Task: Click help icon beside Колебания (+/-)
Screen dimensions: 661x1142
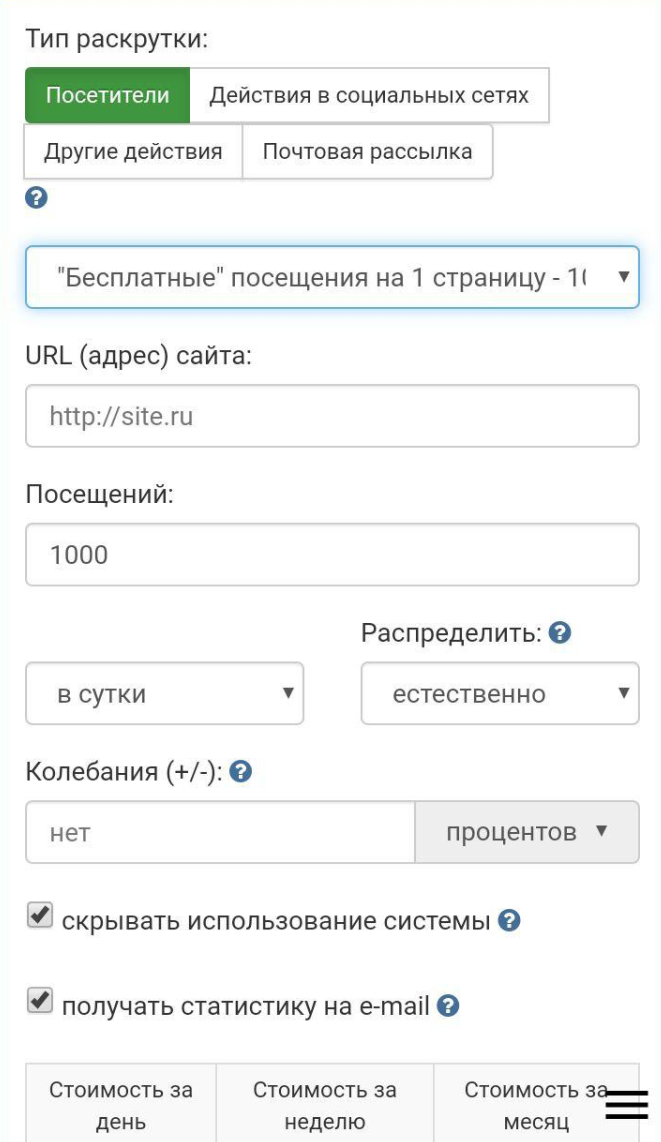Action: [240, 771]
